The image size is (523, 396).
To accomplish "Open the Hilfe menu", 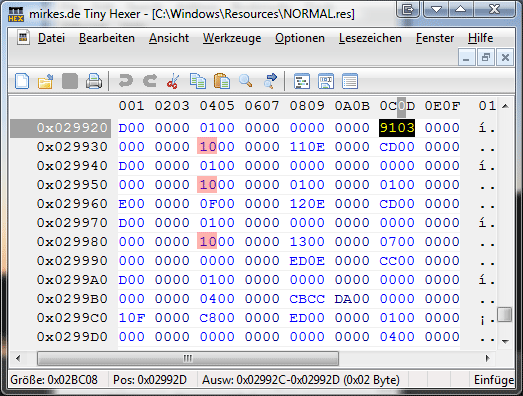I will click(480, 38).
